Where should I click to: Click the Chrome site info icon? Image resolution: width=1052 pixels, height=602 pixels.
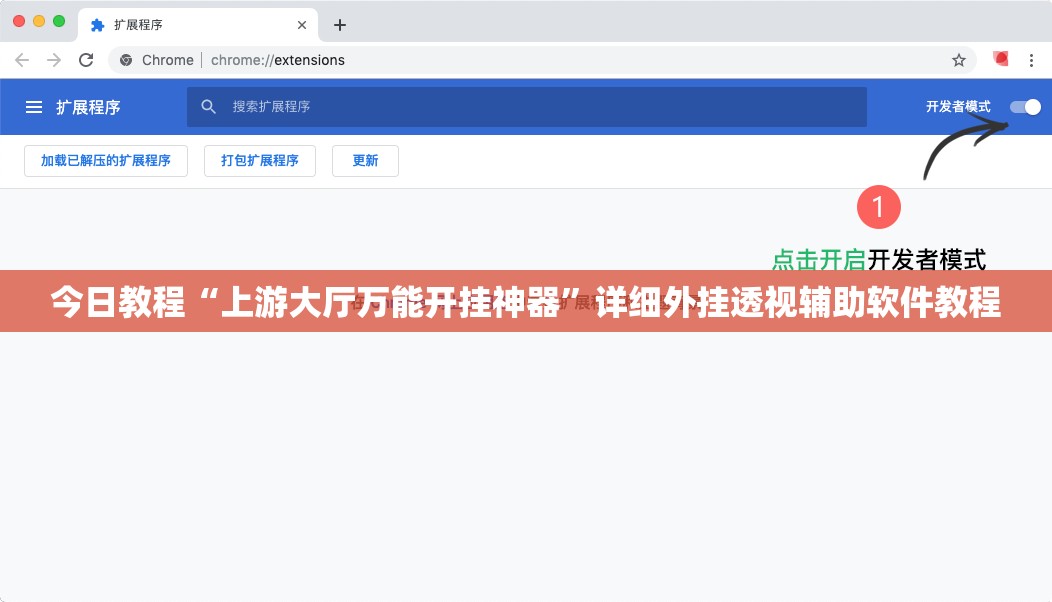click(125, 60)
